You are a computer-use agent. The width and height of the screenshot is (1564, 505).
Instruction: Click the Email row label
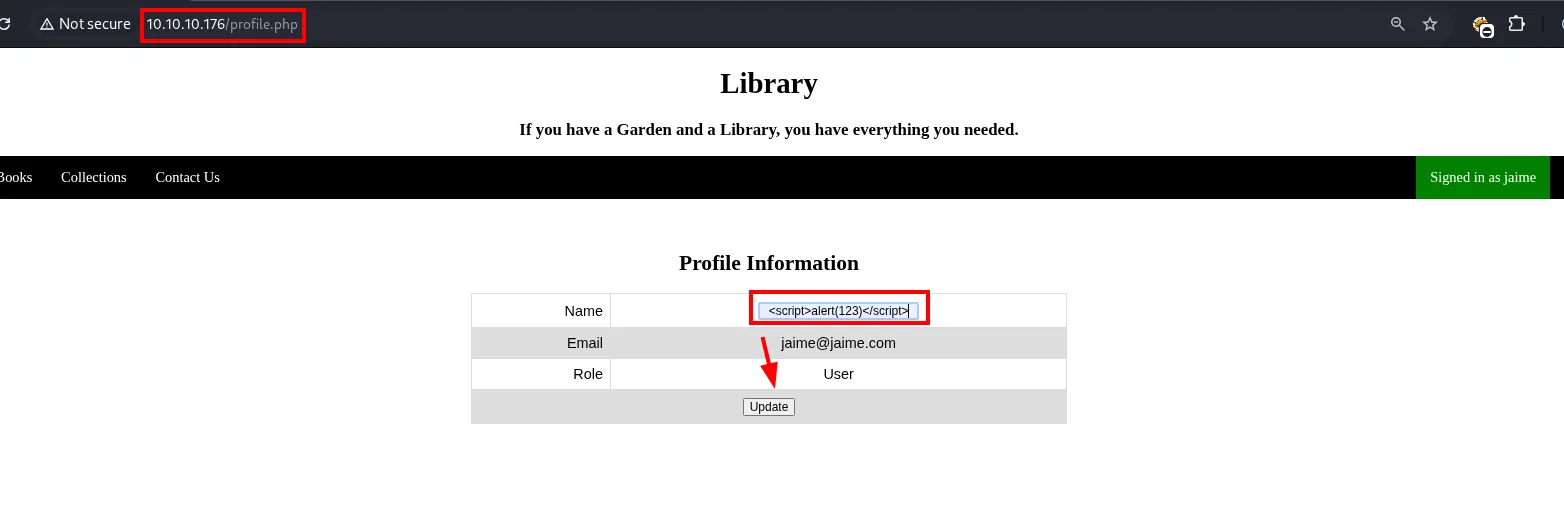point(584,343)
